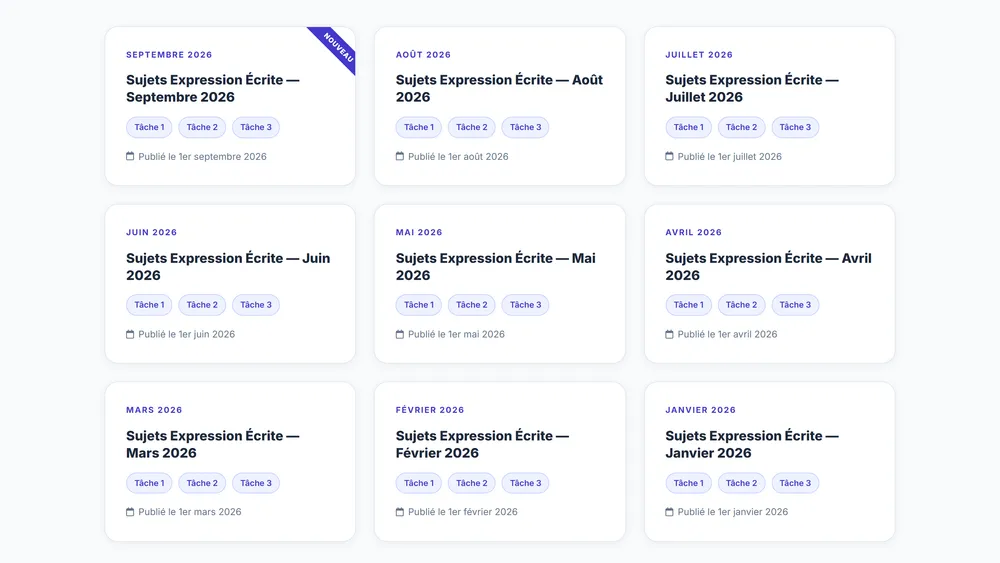Click Tâche 1 tag in Février 2026 card

coord(418,483)
